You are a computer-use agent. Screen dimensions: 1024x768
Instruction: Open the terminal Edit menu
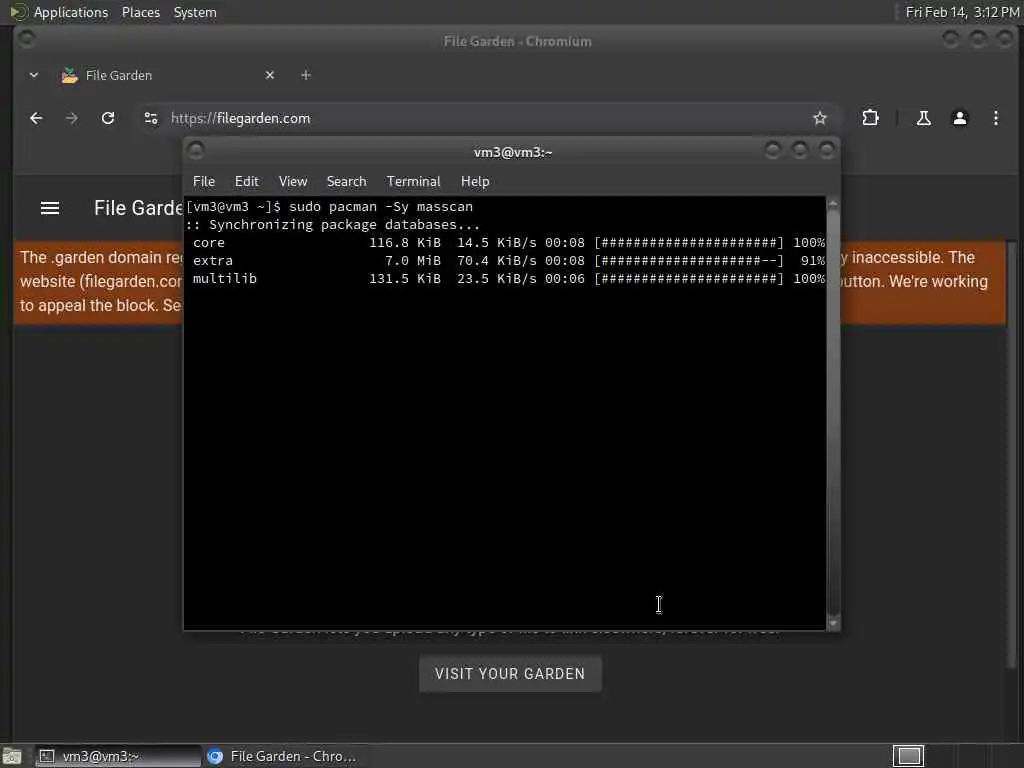tap(246, 182)
